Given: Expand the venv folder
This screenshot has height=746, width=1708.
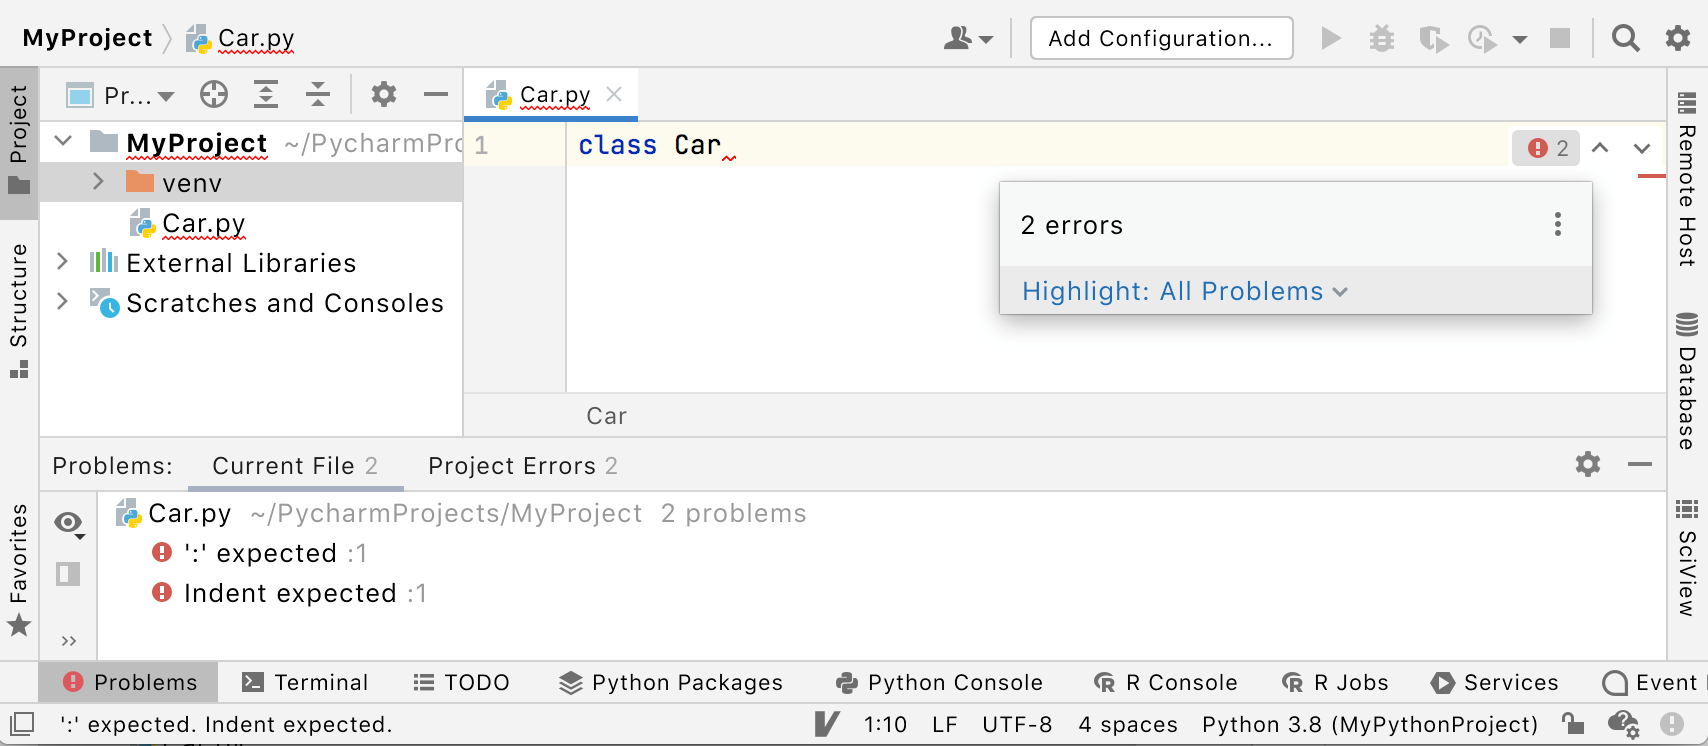Looking at the screenshot, I should [x=97, y=182].
